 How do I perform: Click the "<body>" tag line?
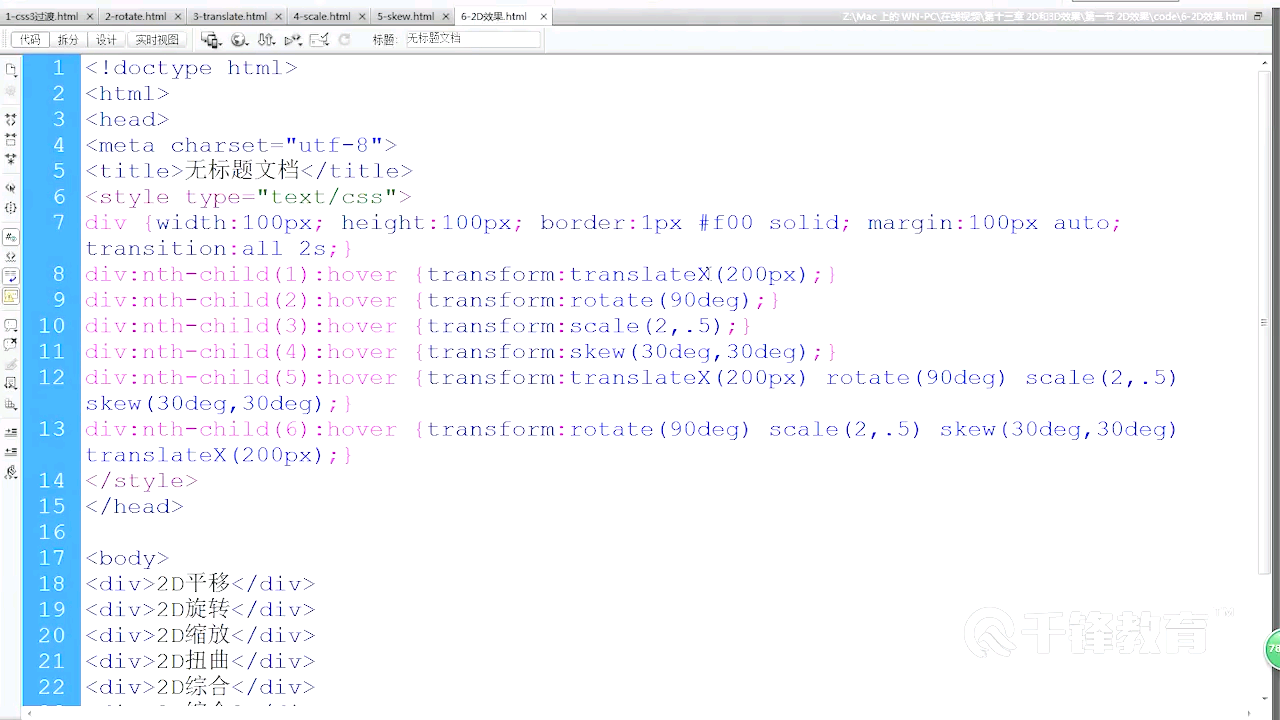[x=127, y=558]
